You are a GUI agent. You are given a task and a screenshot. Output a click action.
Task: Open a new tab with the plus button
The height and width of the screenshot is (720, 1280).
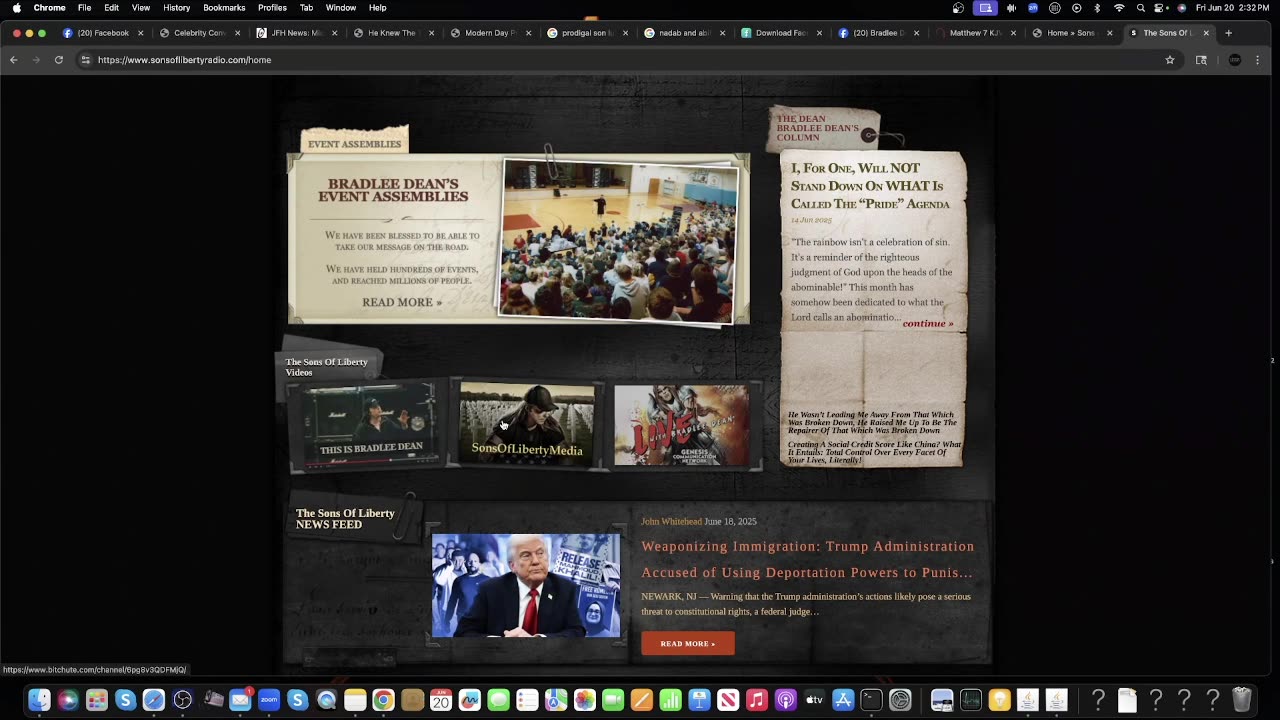[1229, 33]
